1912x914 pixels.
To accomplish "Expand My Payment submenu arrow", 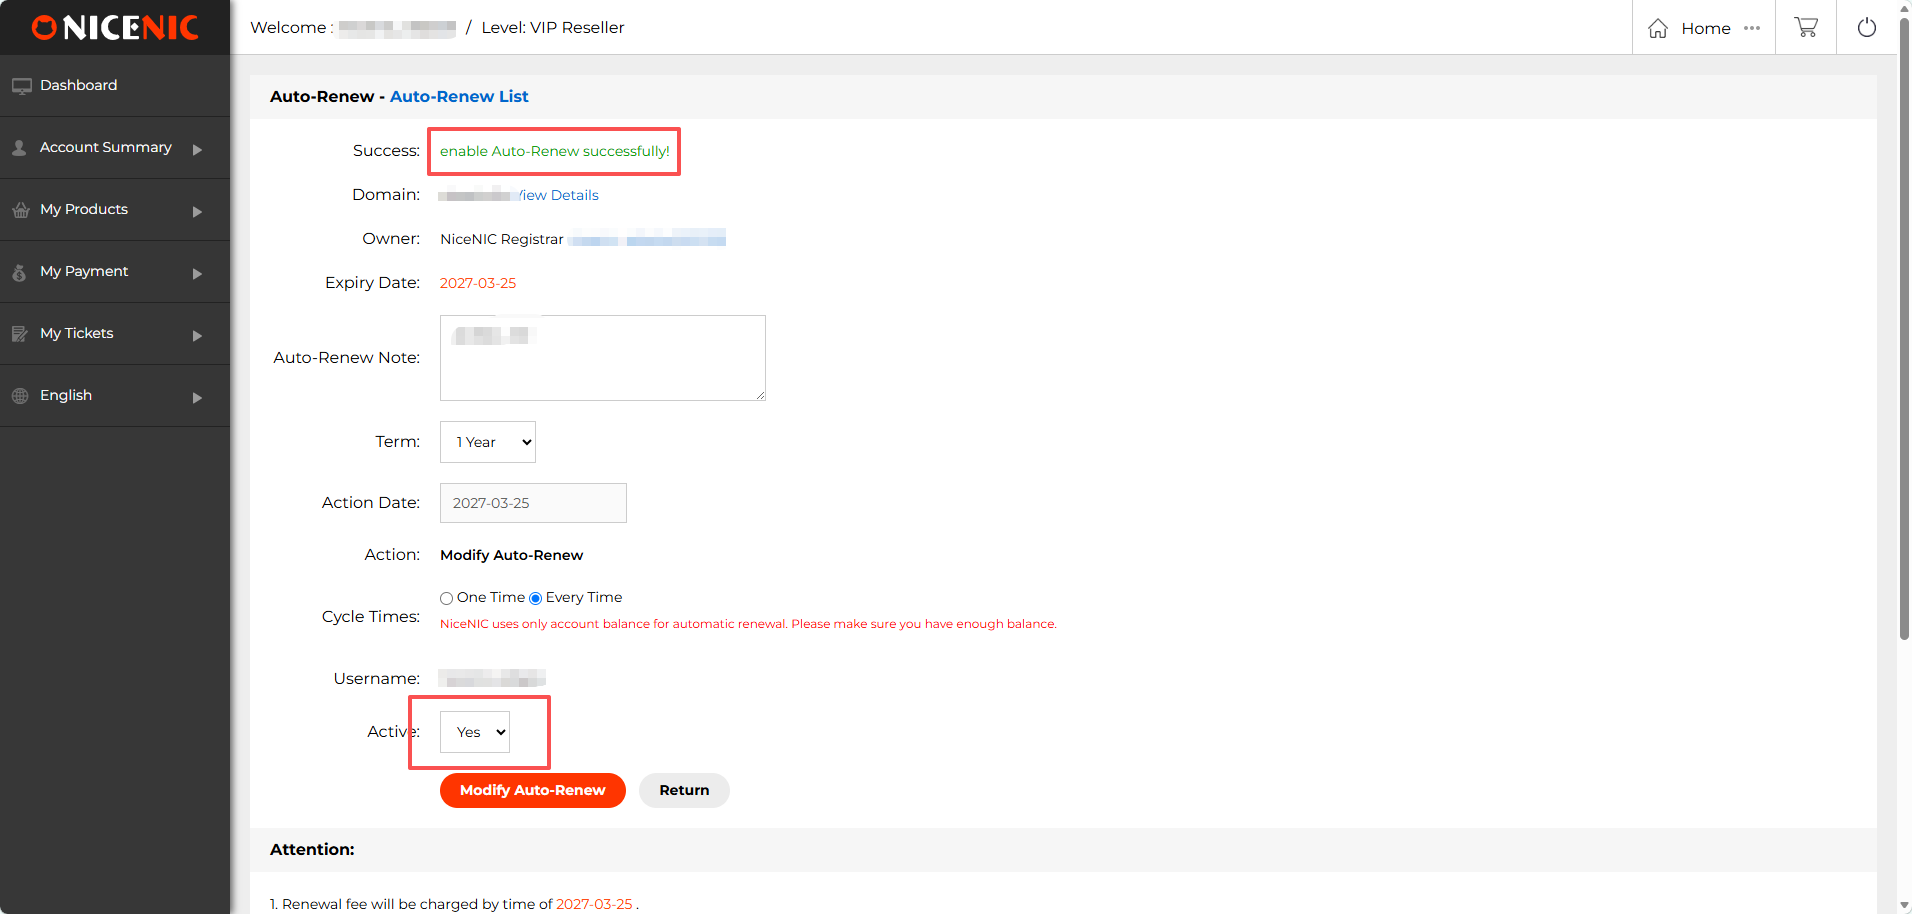I will [x=197, y=274].
